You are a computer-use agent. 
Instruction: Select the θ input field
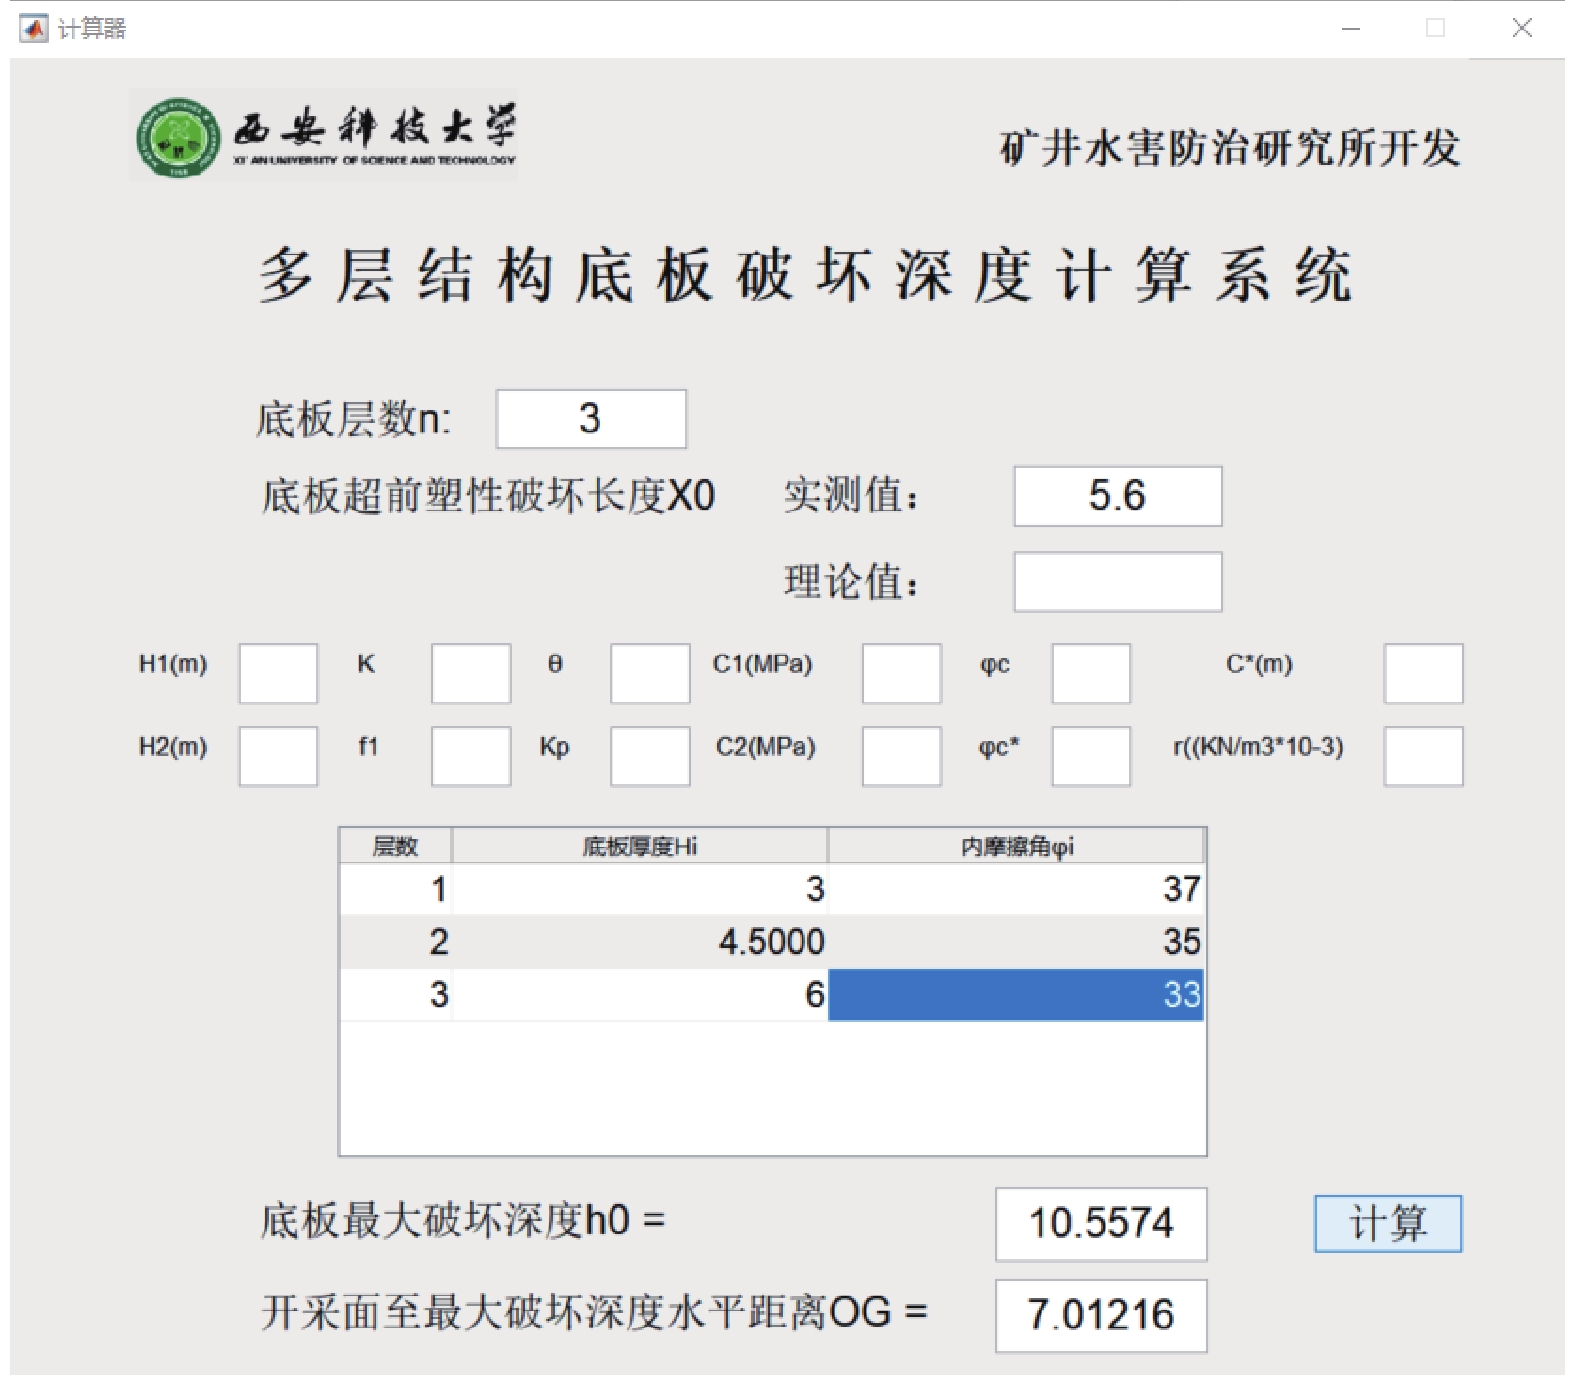pyautogui.click(x=650, y=673)
